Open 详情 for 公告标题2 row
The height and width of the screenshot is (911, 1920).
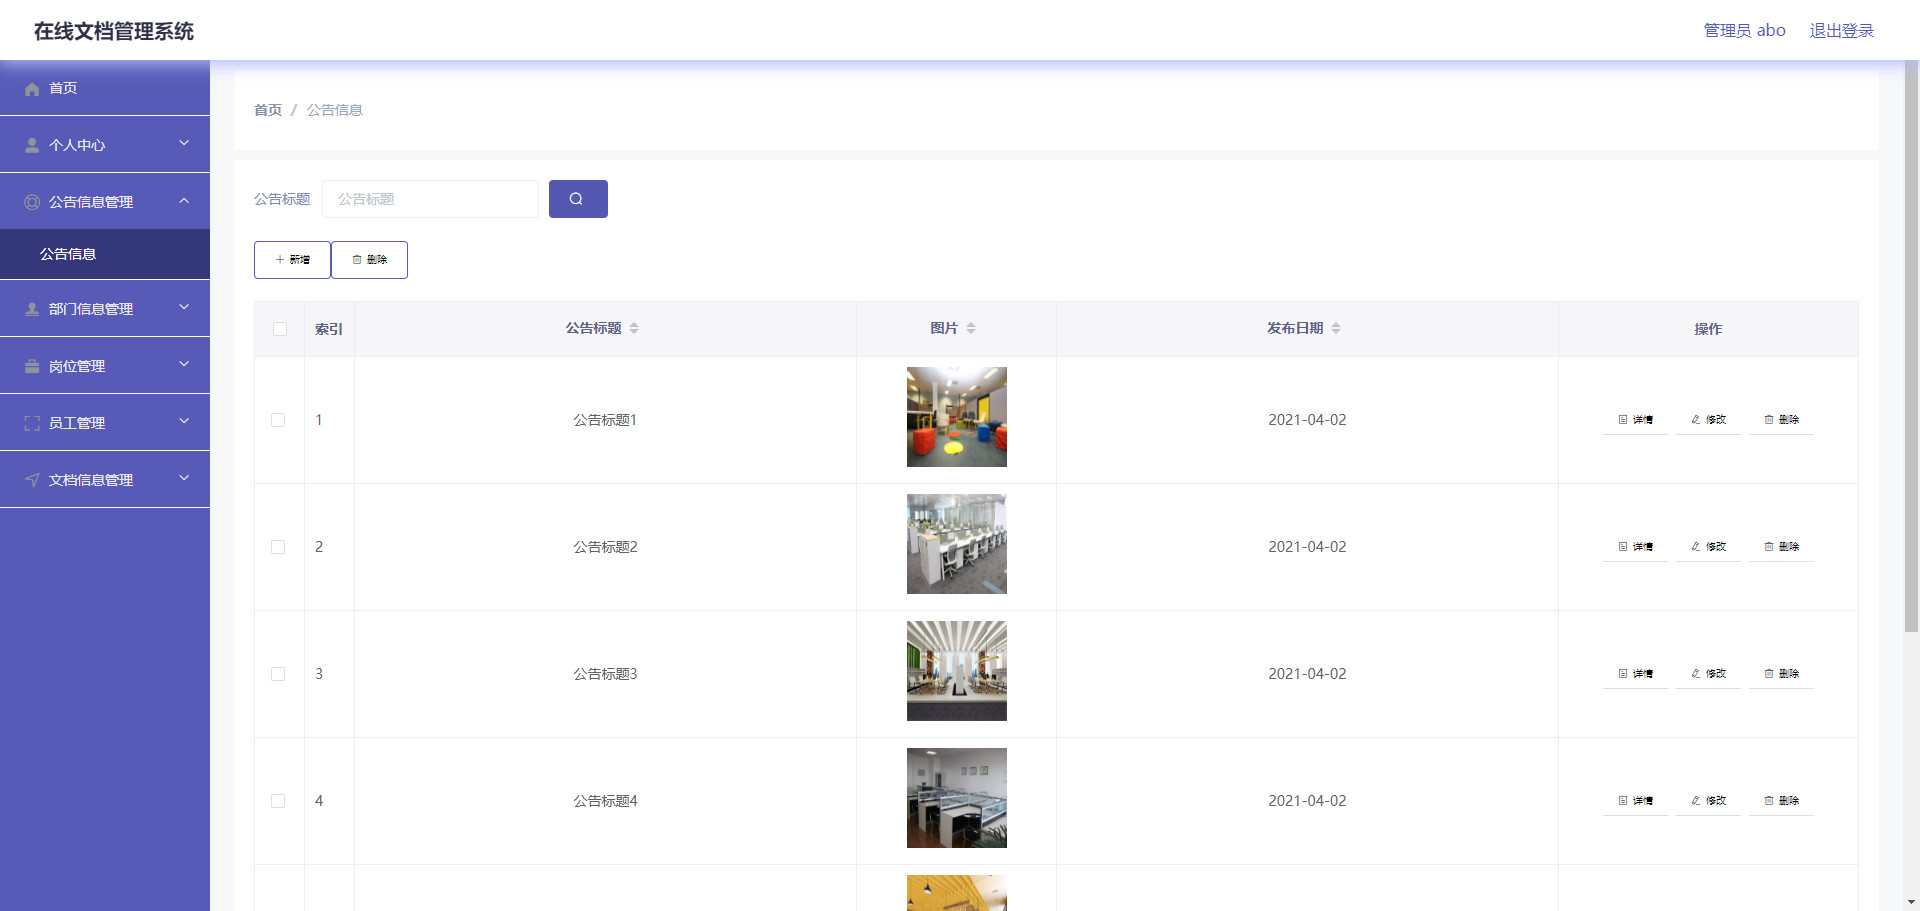[x=1635, y=547]
